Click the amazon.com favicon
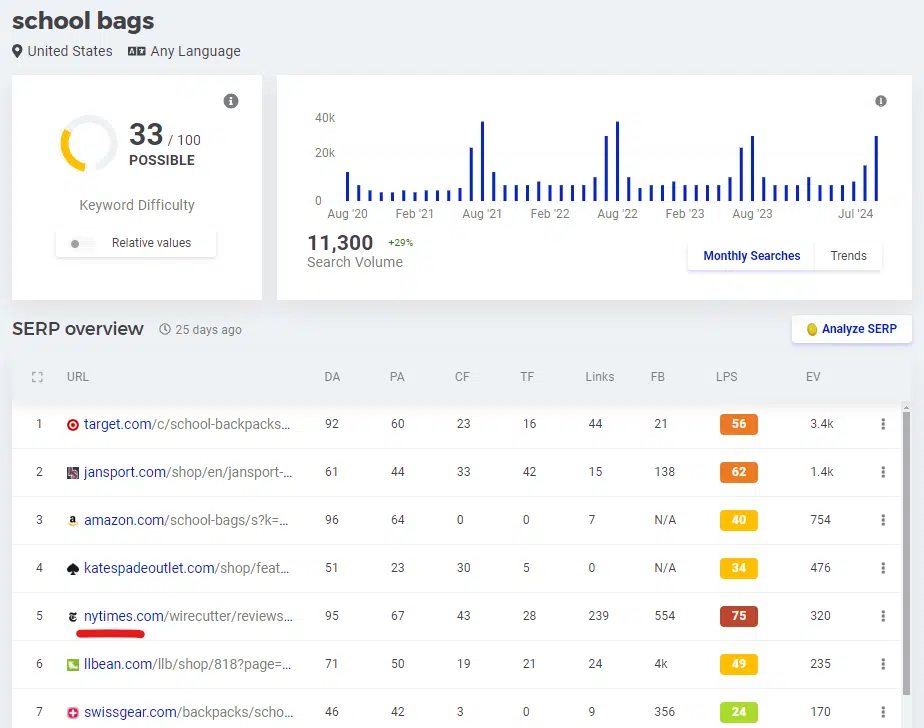Viewport: 924px width, 728px height. (72, 521)
